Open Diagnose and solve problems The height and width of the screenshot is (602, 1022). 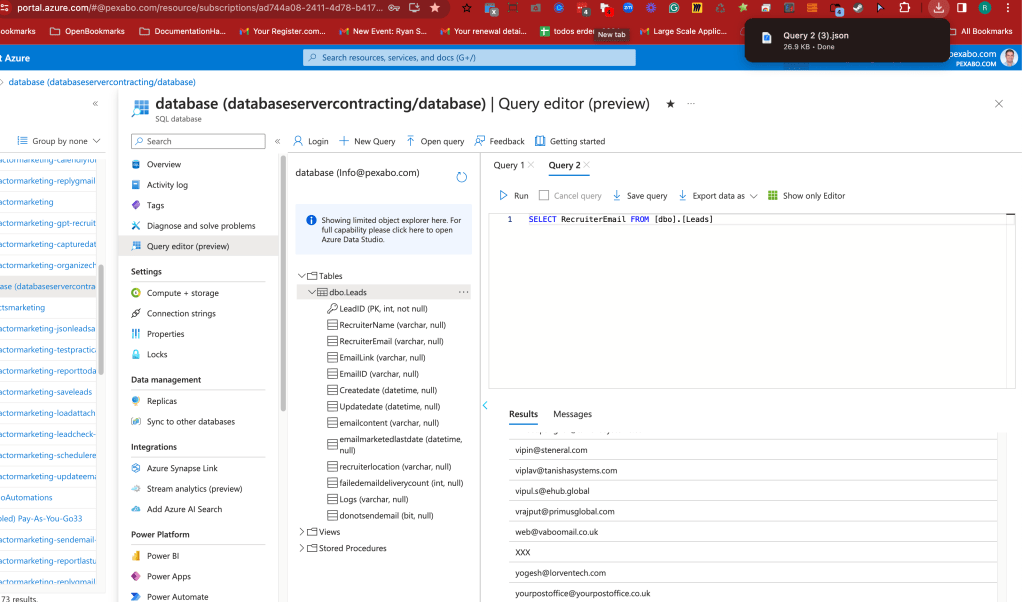(201, 226)
